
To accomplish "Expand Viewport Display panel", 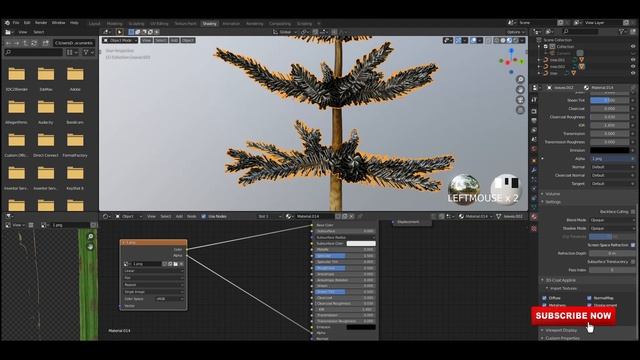I will [x=561, y=330].
